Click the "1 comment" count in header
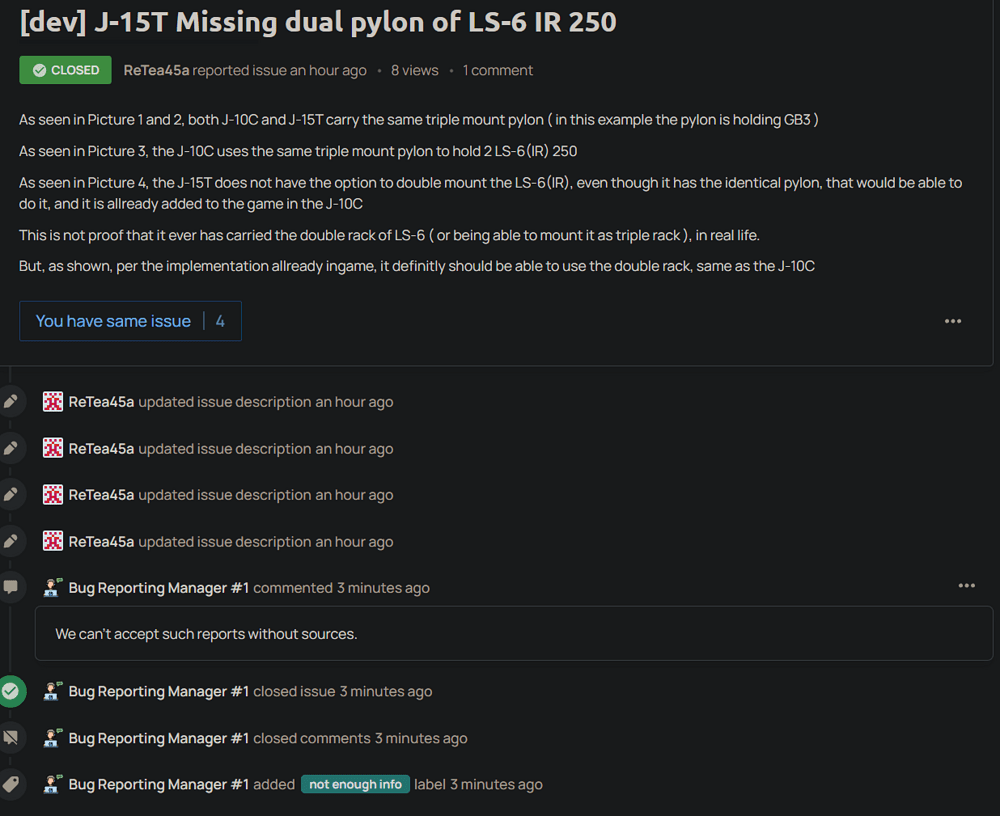 pyautogui.click(x=497, y=70)
